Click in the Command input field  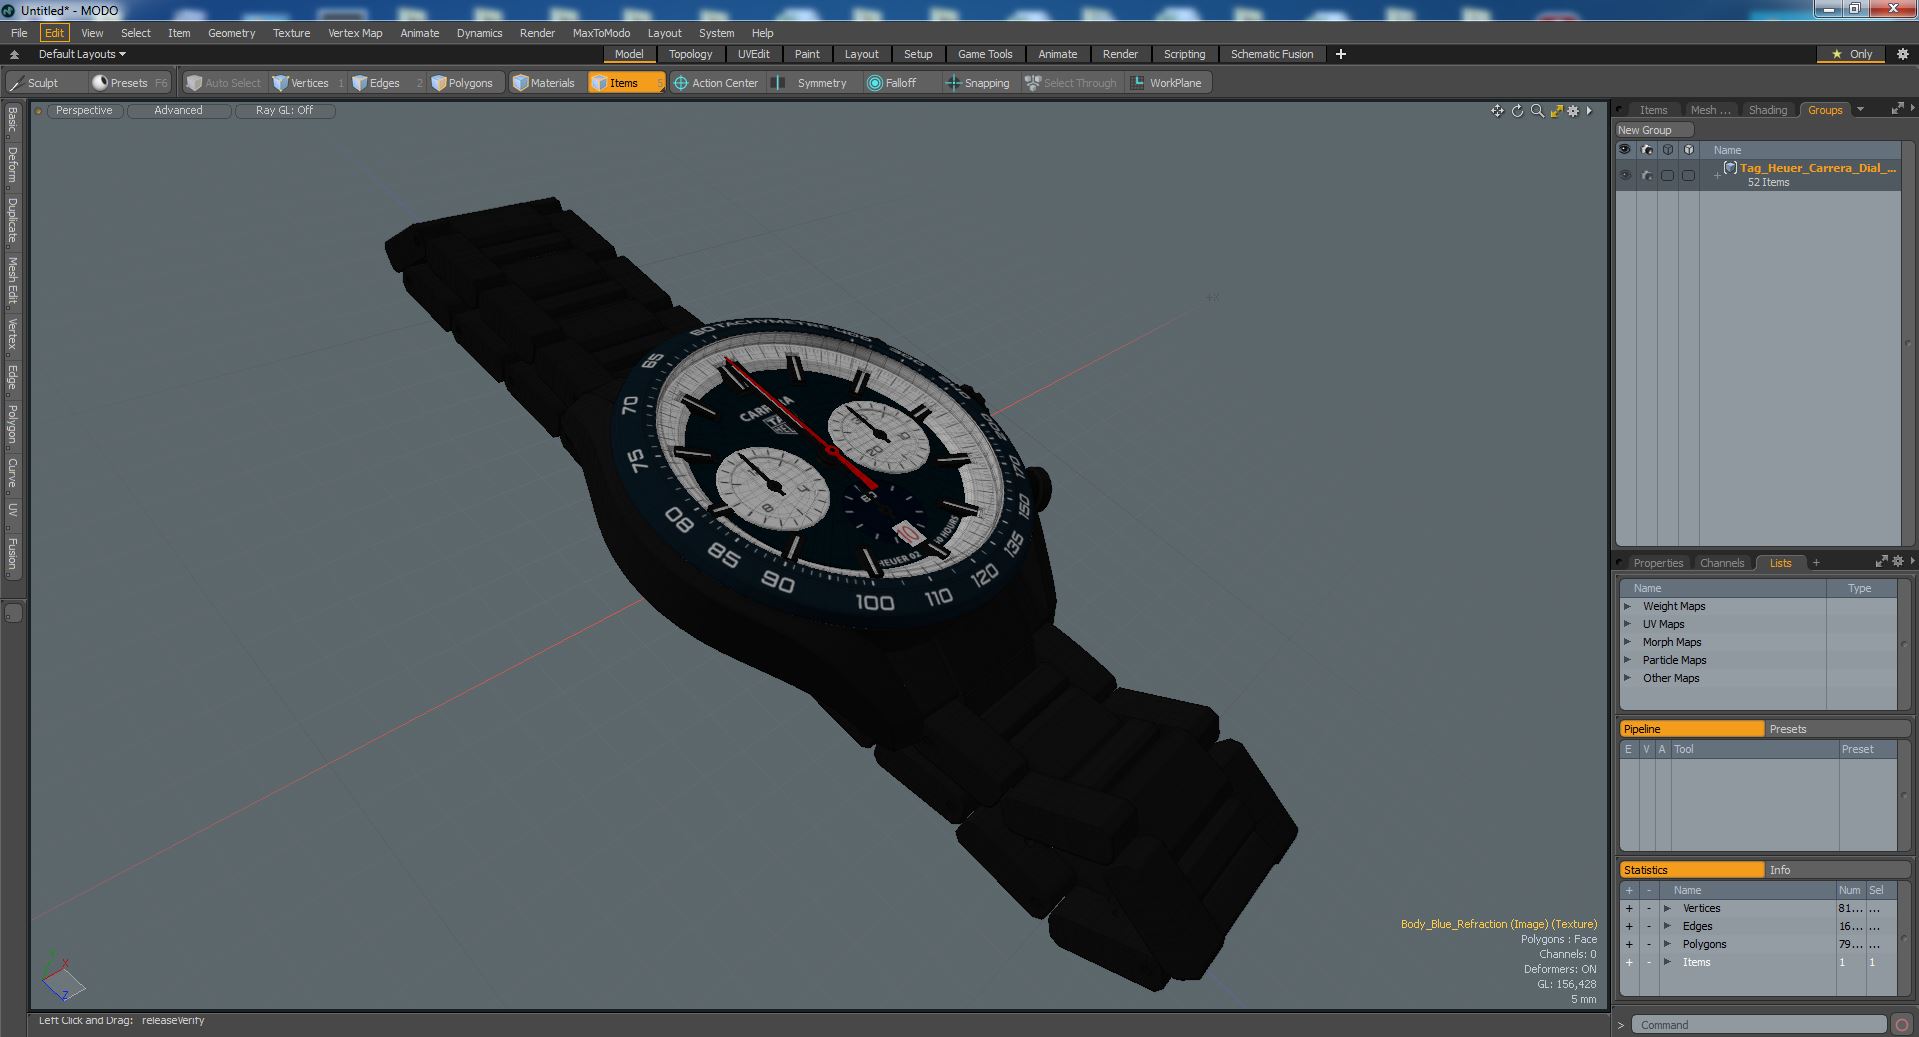pos(1759,1025)
